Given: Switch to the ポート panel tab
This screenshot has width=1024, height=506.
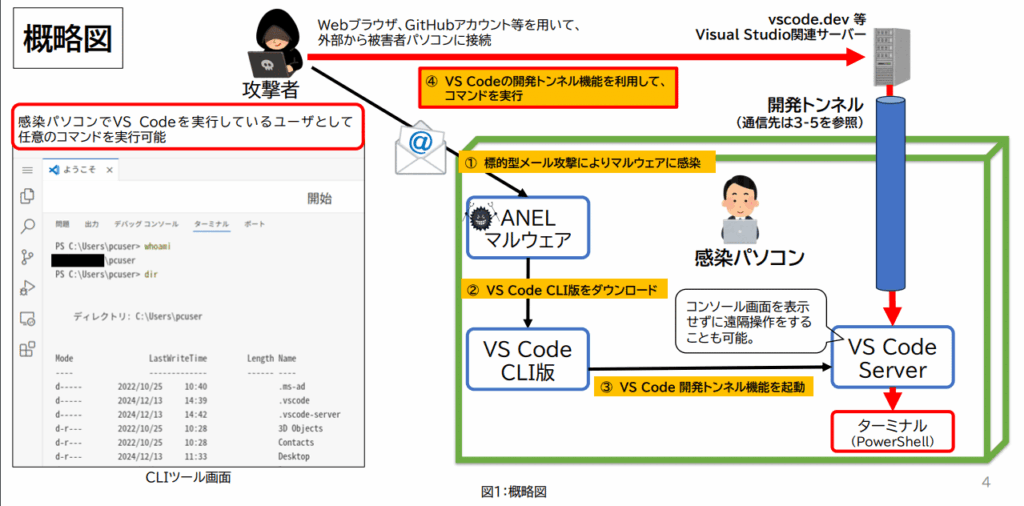Looking at the screenshot, I should point(255,224).
